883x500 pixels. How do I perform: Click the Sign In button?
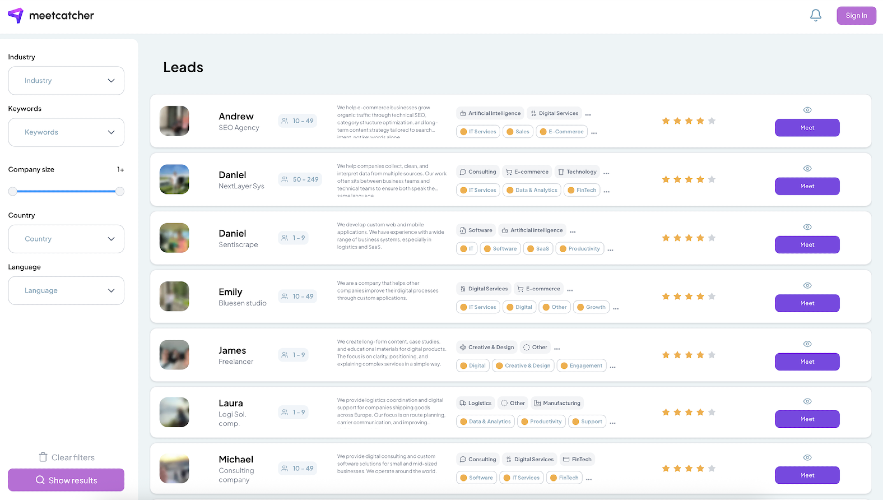856,16
